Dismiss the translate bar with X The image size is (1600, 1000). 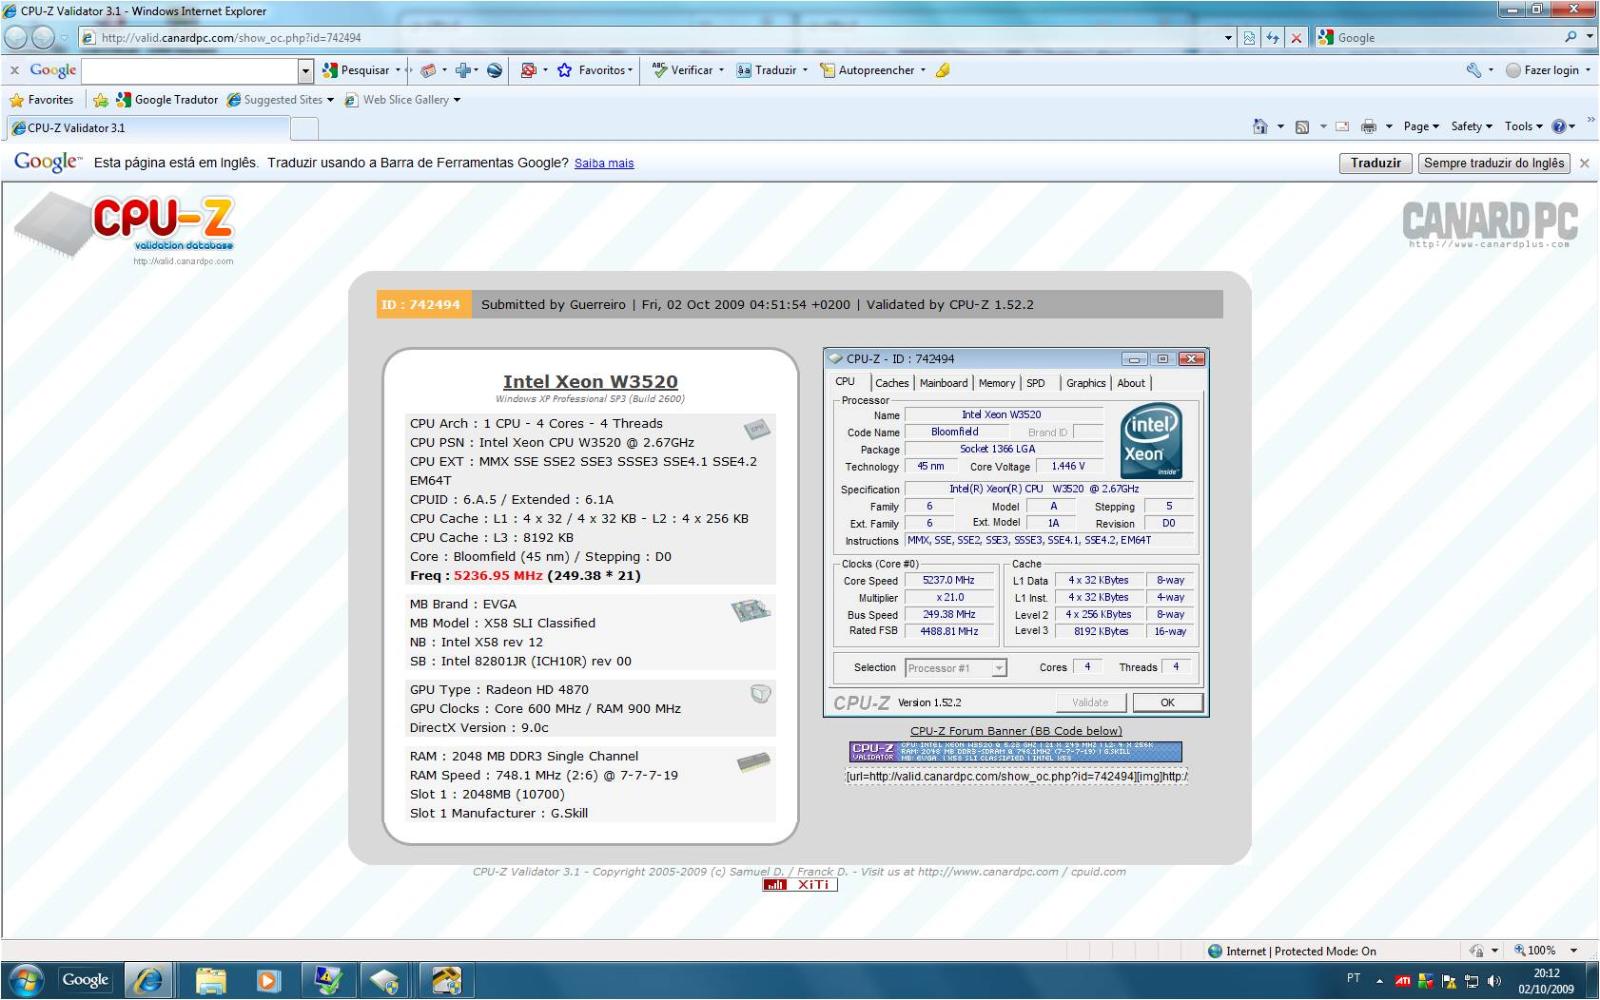[x=1584, y=163]
